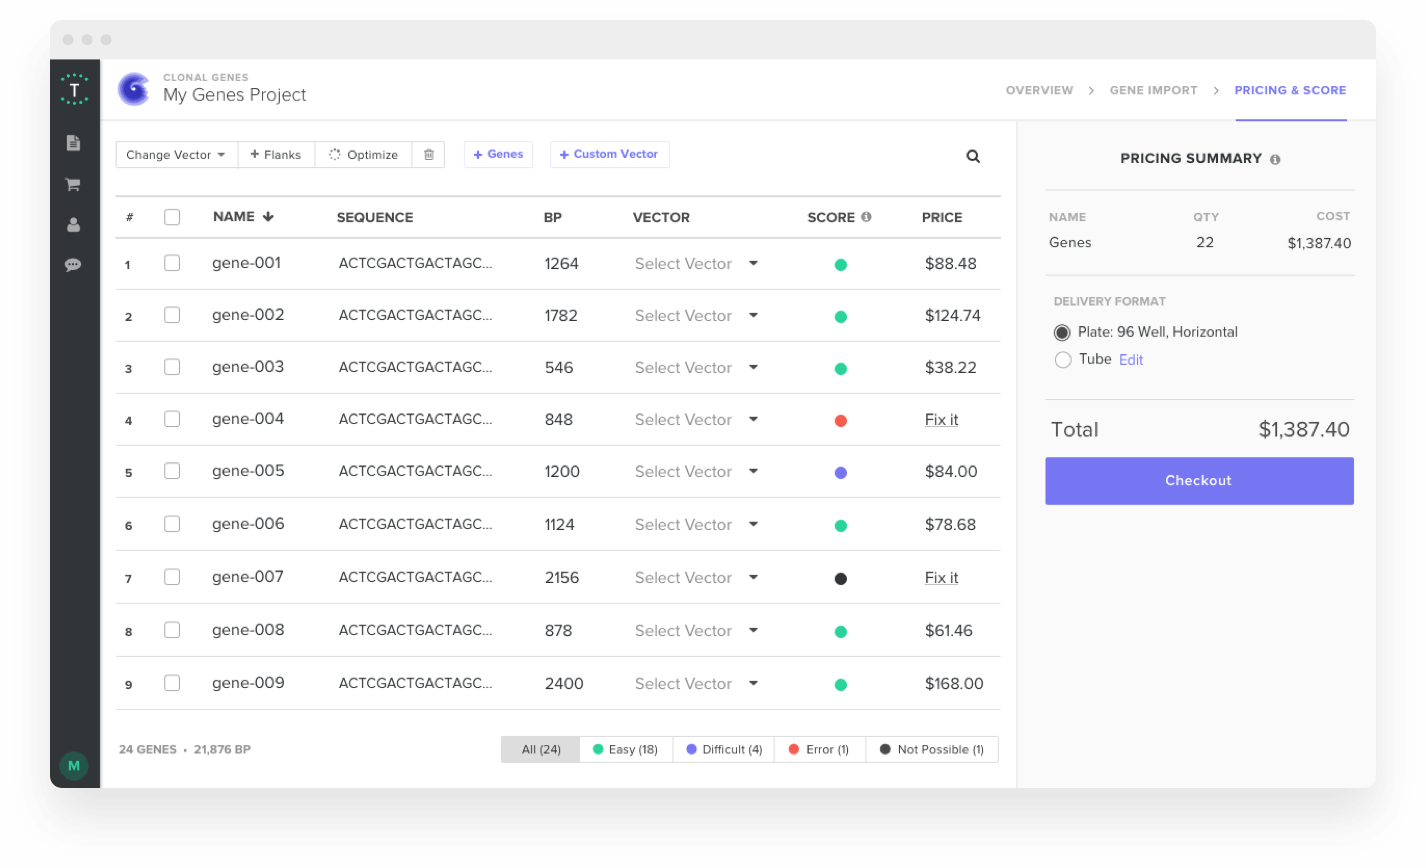Select the Tube delivery format option

point(1063,360)
